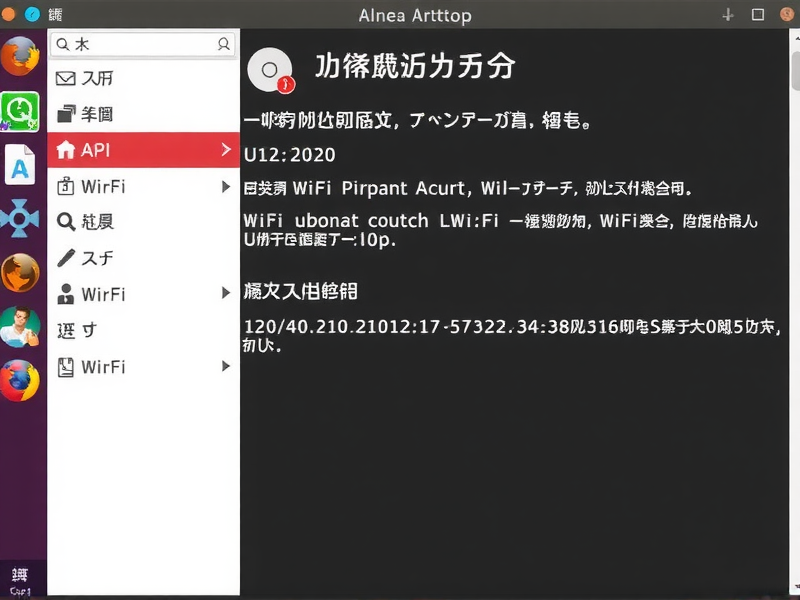This screenshot has height=600, width=800.
Task: Click the clipboard icon on the first WirFi row
Action: tap(65, 186)
